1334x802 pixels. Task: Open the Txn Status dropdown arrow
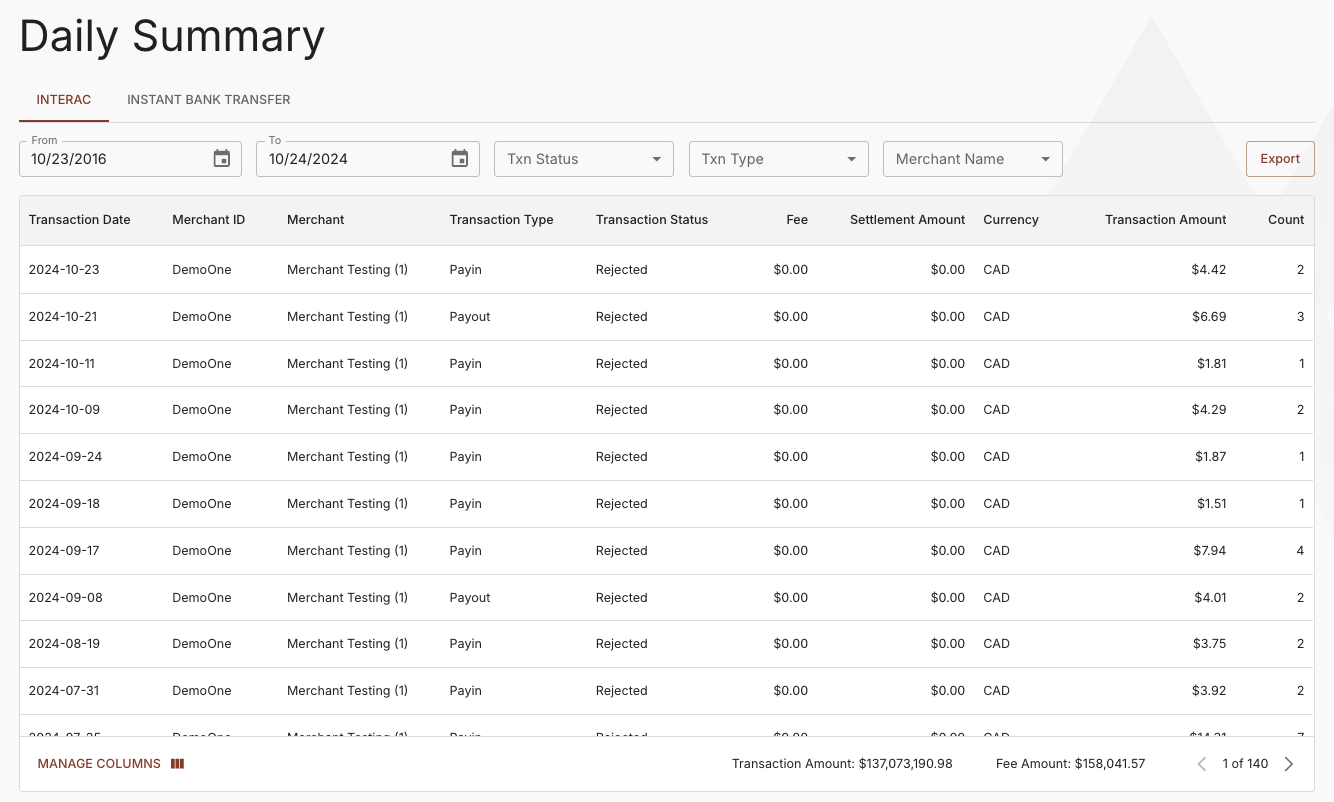(656, 158)
